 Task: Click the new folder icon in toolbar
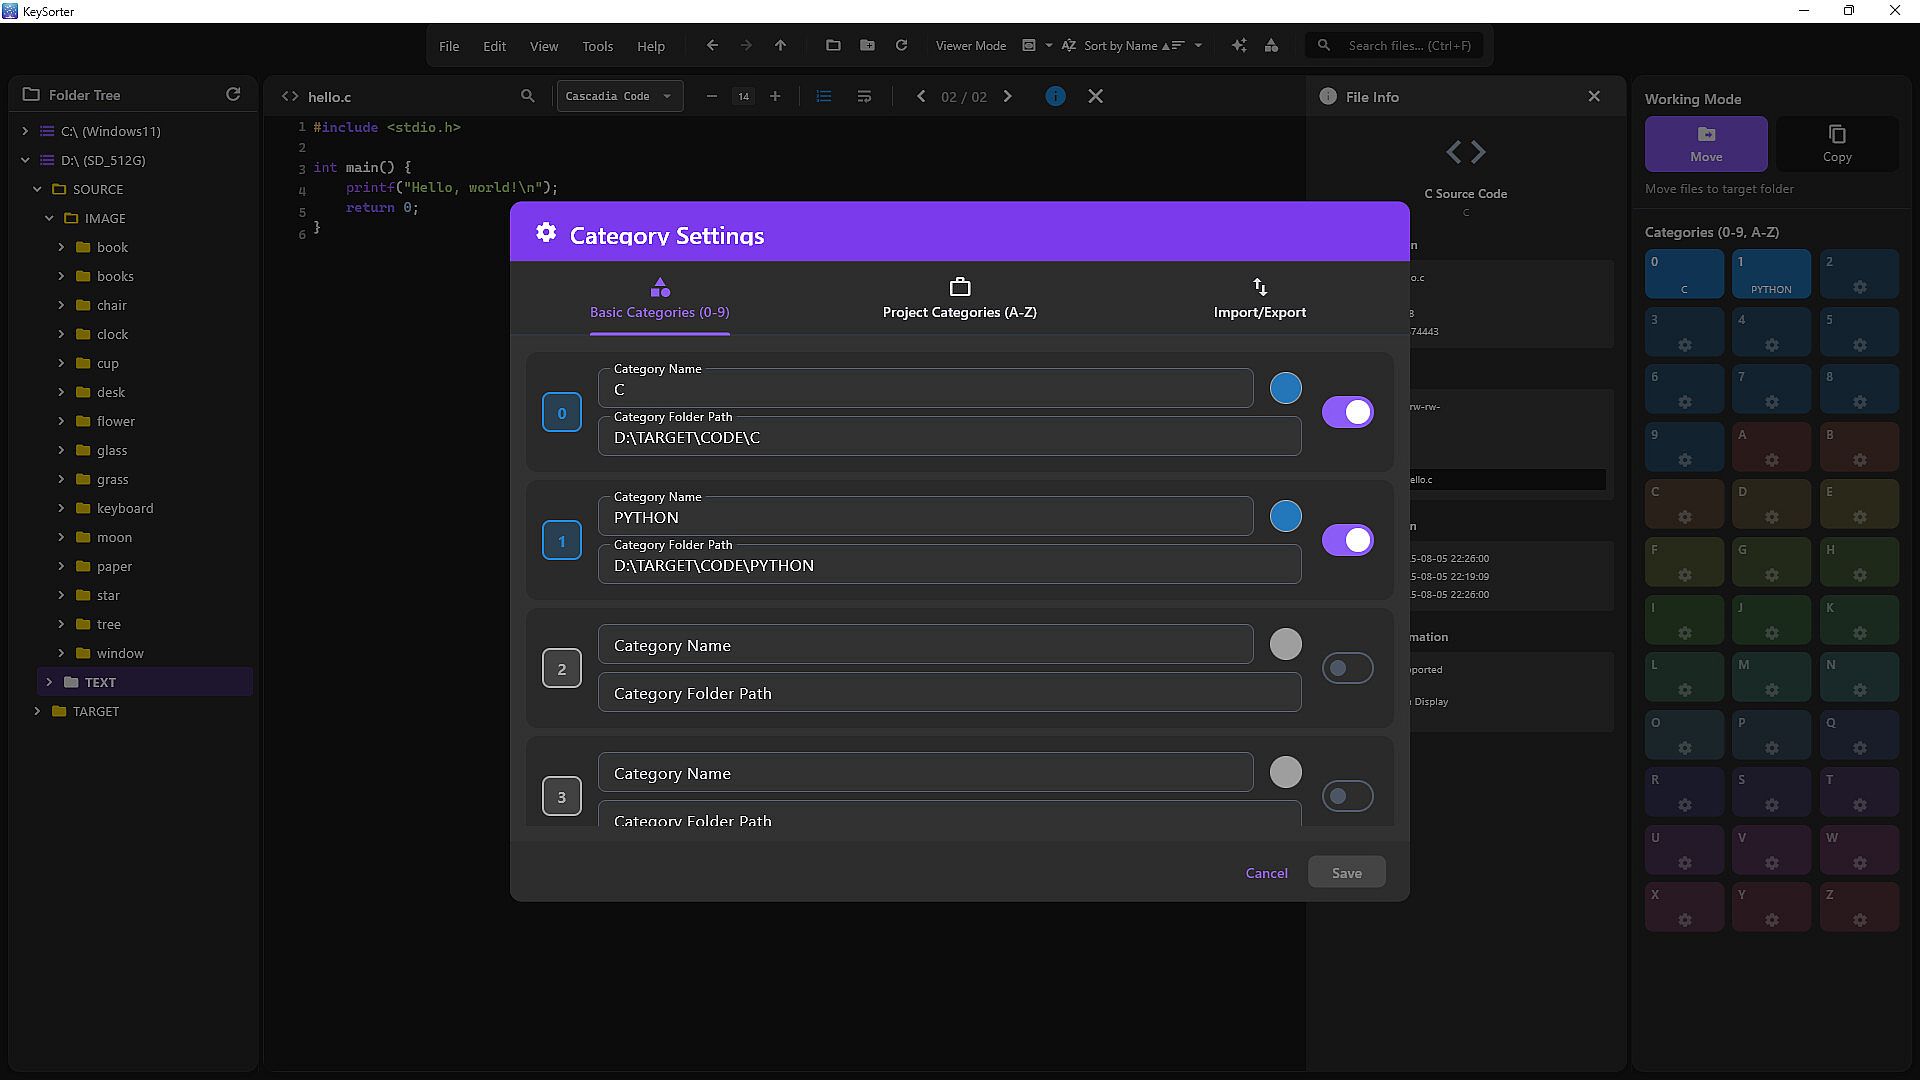pyautogui.click(x=867, y=45)
